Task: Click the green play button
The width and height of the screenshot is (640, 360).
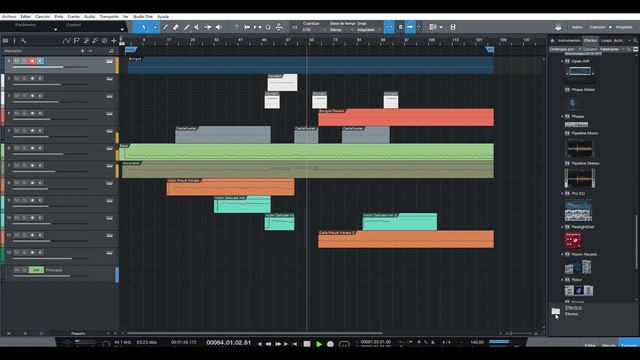Action: pyautogui.click(x=319, y=344)
